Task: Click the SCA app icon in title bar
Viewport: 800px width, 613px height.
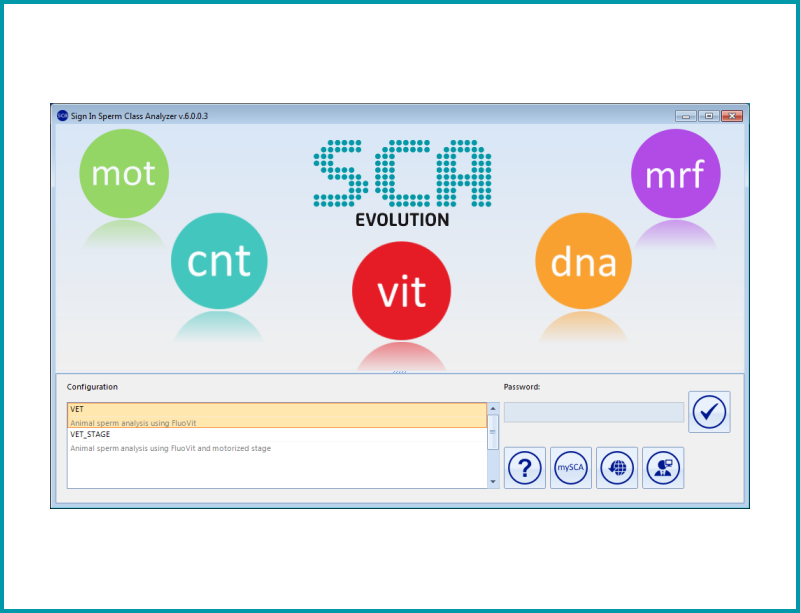Action: (x=62, y=116)
